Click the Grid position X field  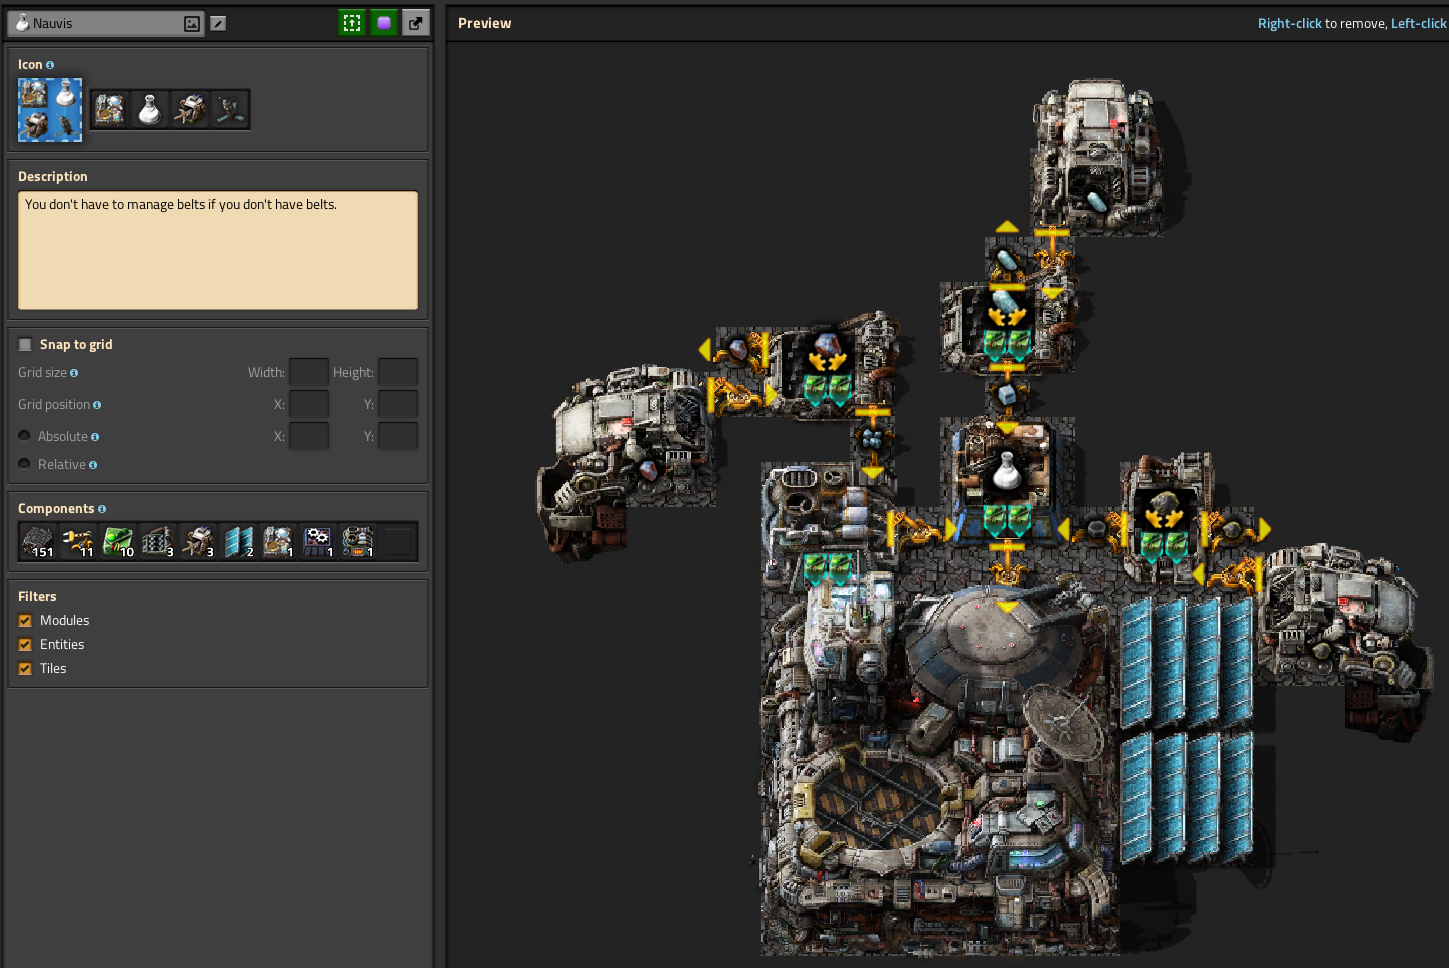[x=309, y=404]
